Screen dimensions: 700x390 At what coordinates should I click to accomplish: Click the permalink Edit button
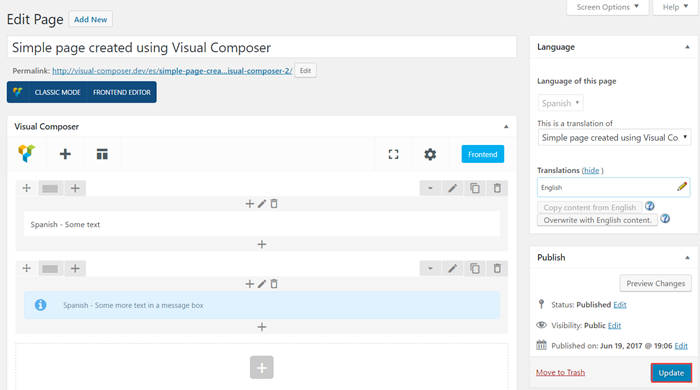tap(305, 71)
